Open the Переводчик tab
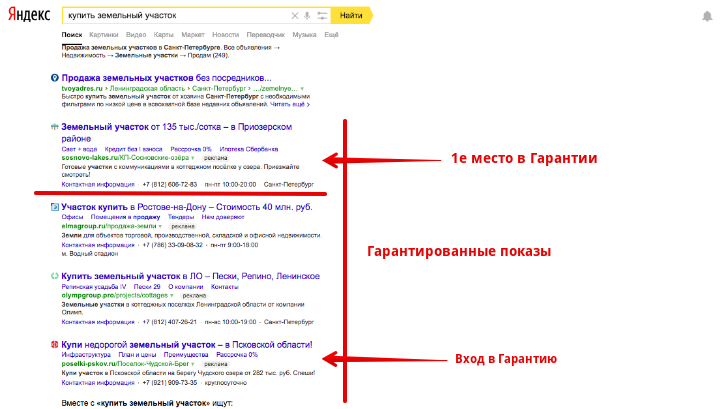Image resolution: width=725 pixels, height=409 pixels. tap(266, 35)
